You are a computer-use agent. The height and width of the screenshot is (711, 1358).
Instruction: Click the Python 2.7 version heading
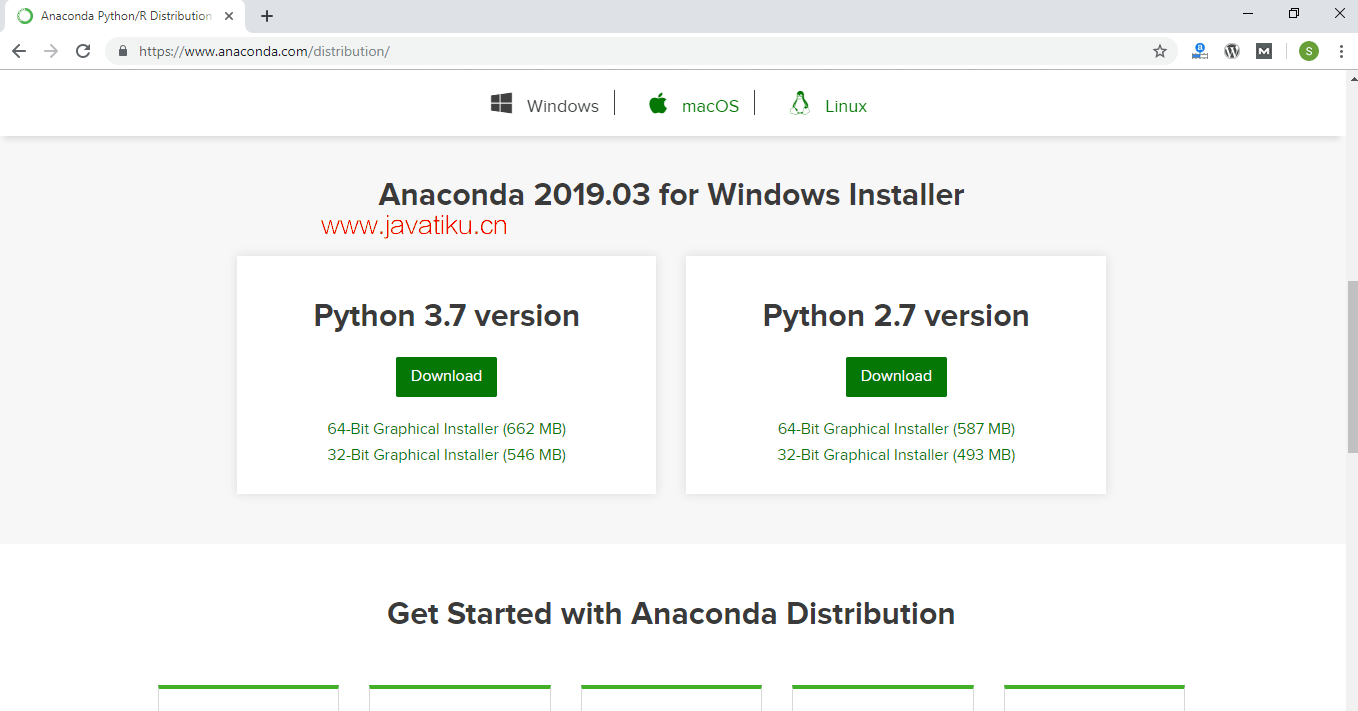tap(896, 316)
